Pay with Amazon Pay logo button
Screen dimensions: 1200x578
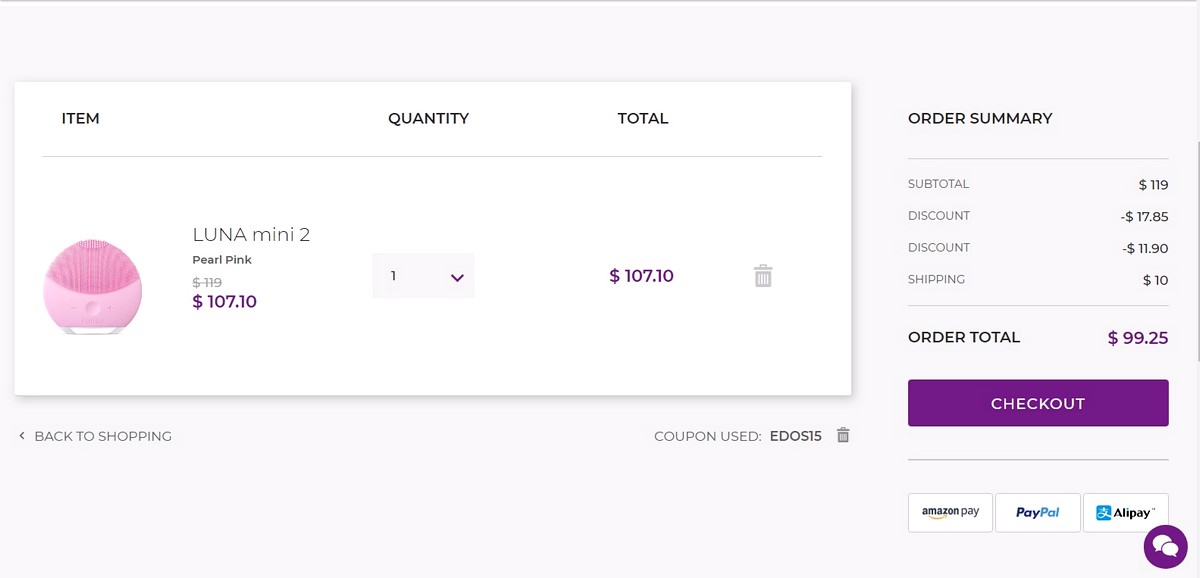[950, 512]
